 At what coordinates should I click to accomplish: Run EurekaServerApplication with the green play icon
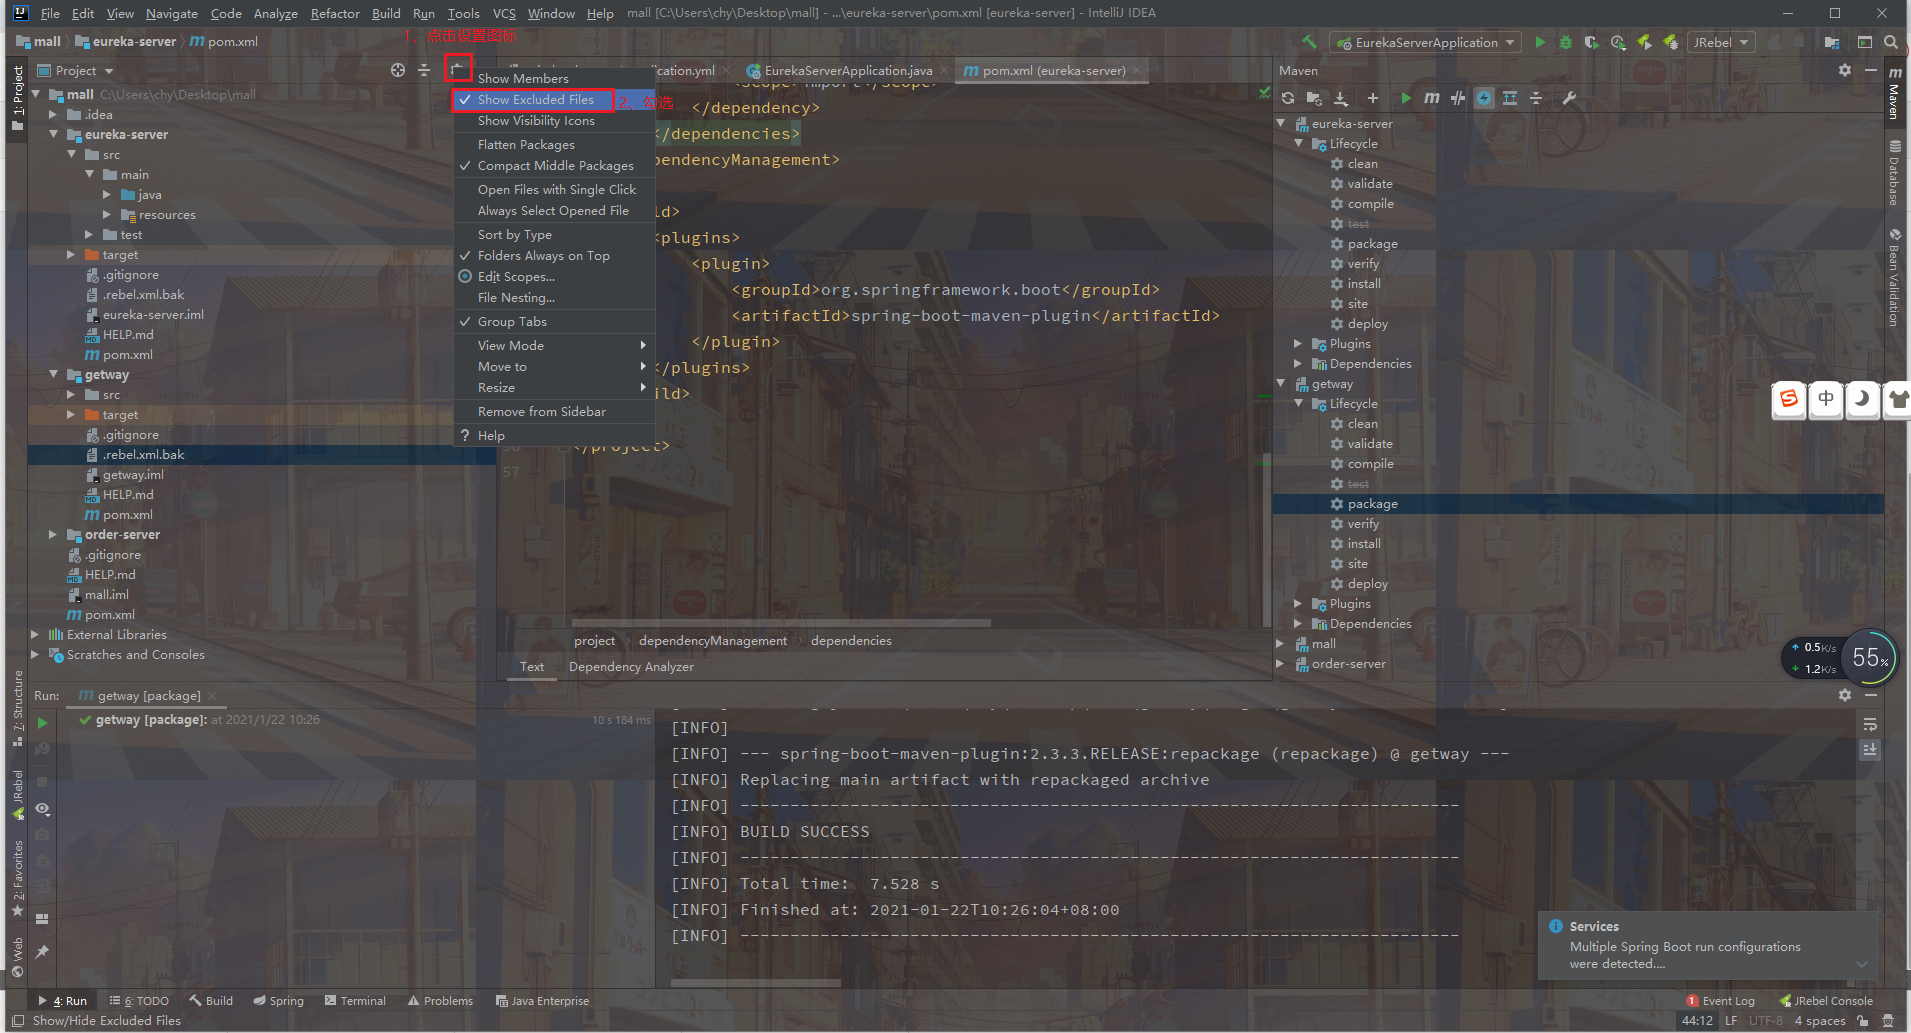(1540, 42)
